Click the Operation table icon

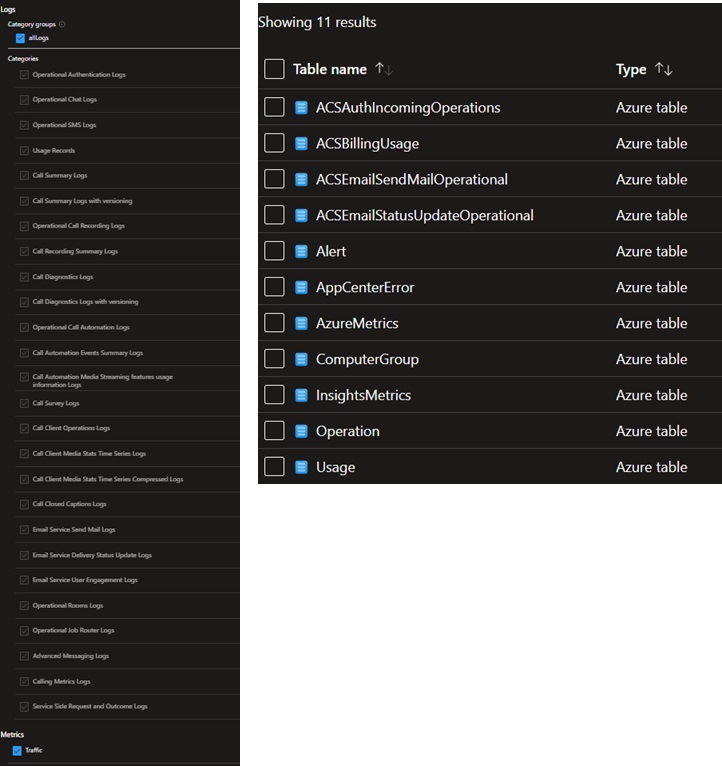(301, 431)
